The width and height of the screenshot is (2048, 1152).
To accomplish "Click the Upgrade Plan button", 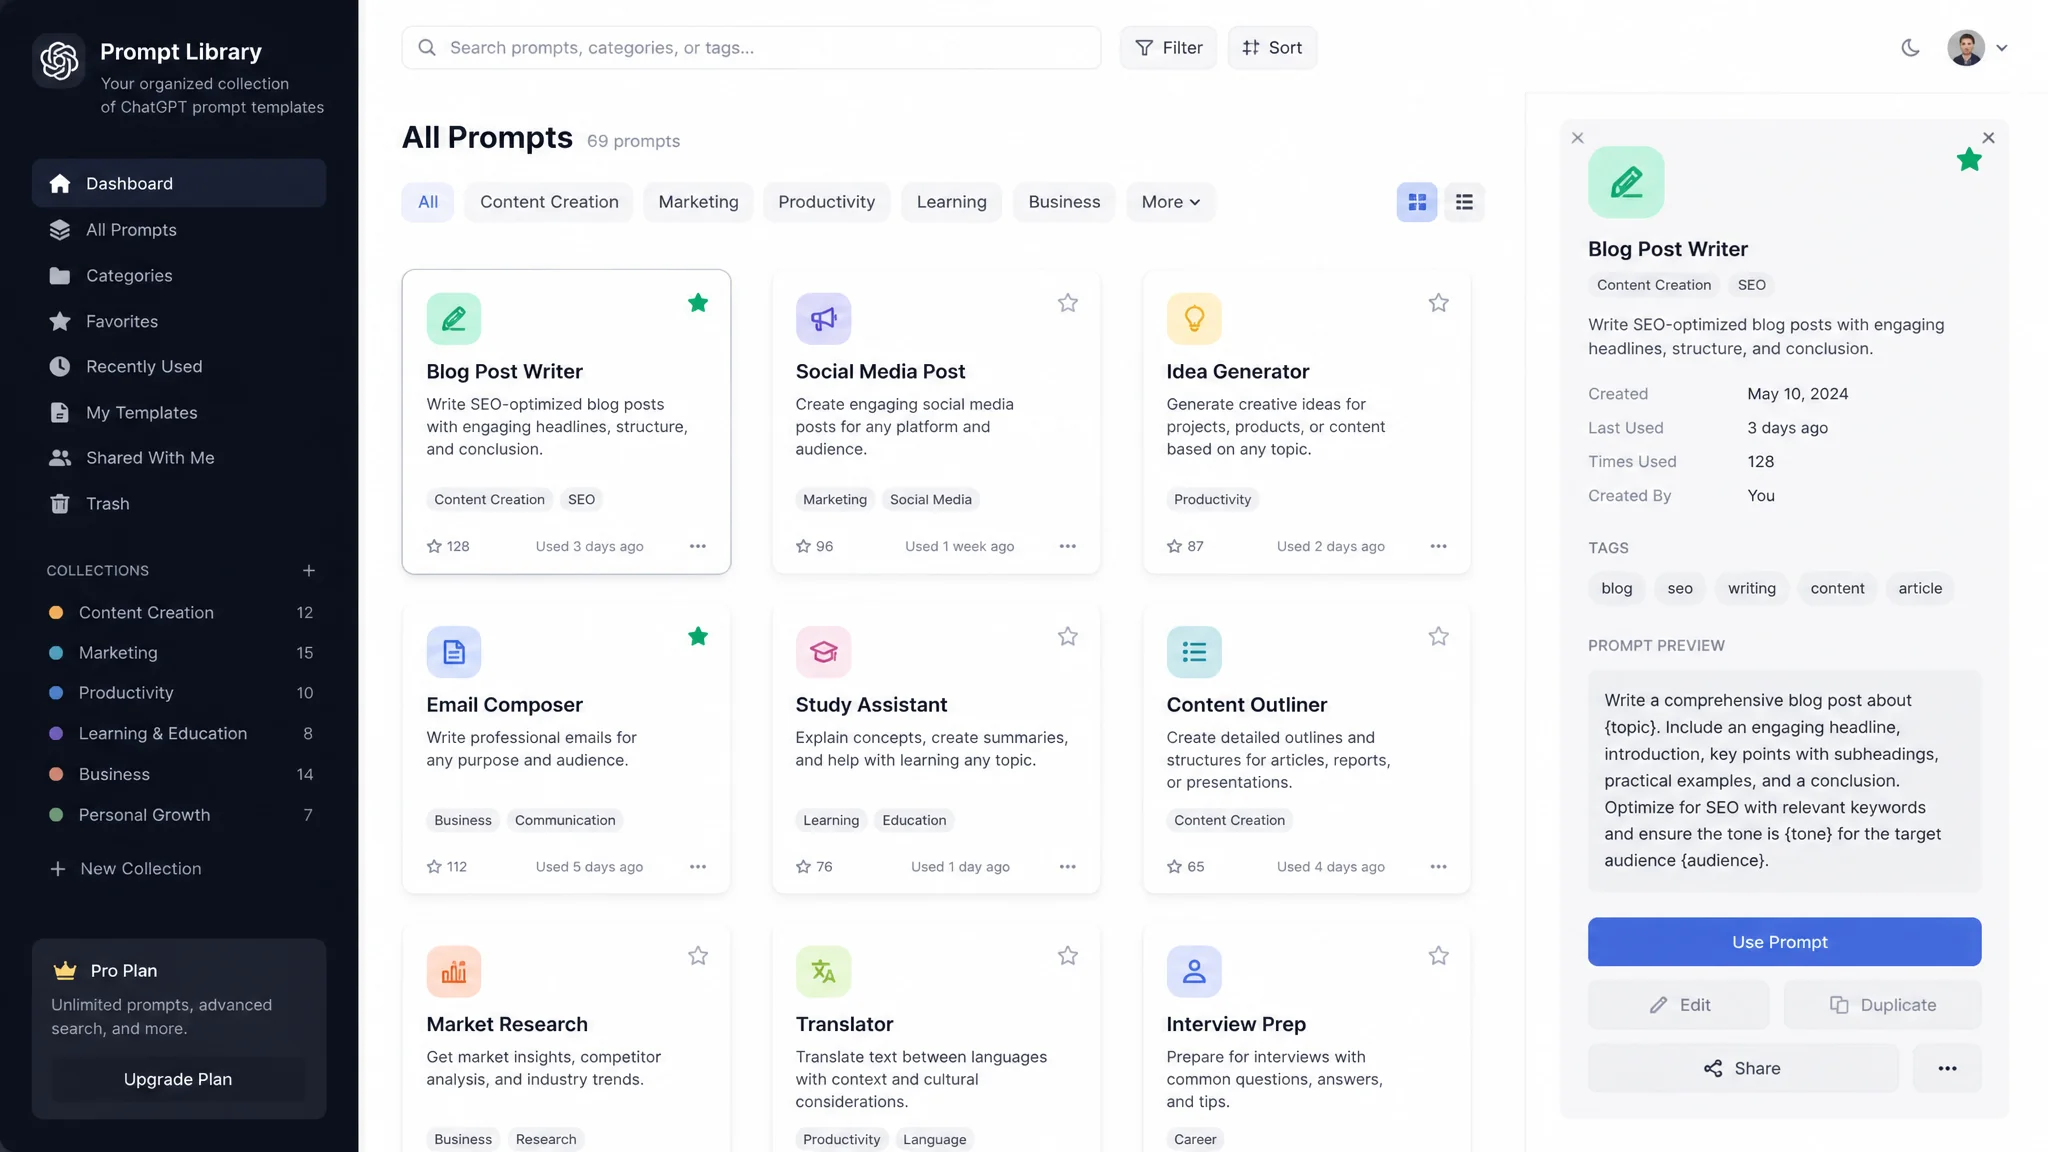I will click(x=178, y=1080).
